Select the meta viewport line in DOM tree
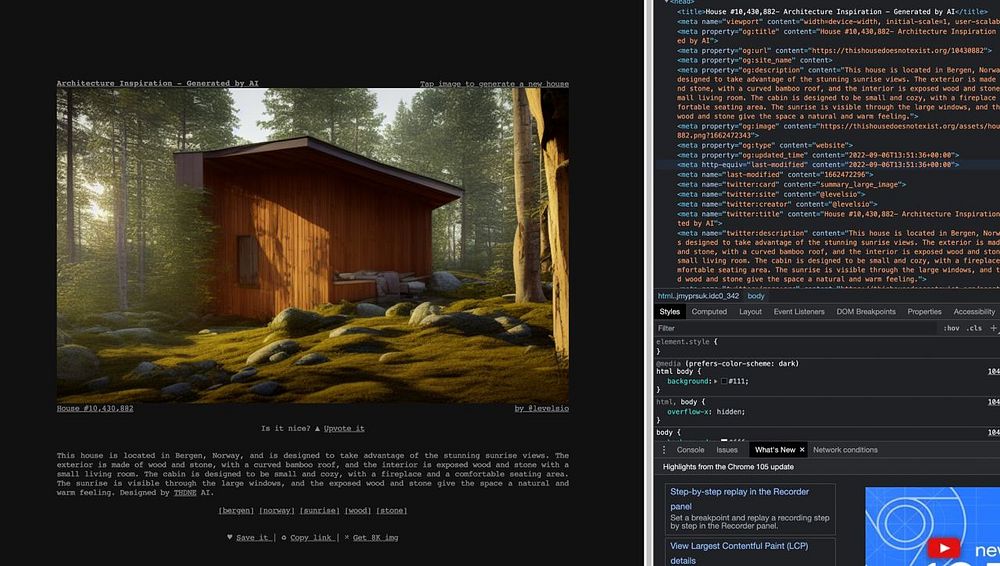Image resolution: width=1000 pixels, height=566 pixels. pos(839,21)
